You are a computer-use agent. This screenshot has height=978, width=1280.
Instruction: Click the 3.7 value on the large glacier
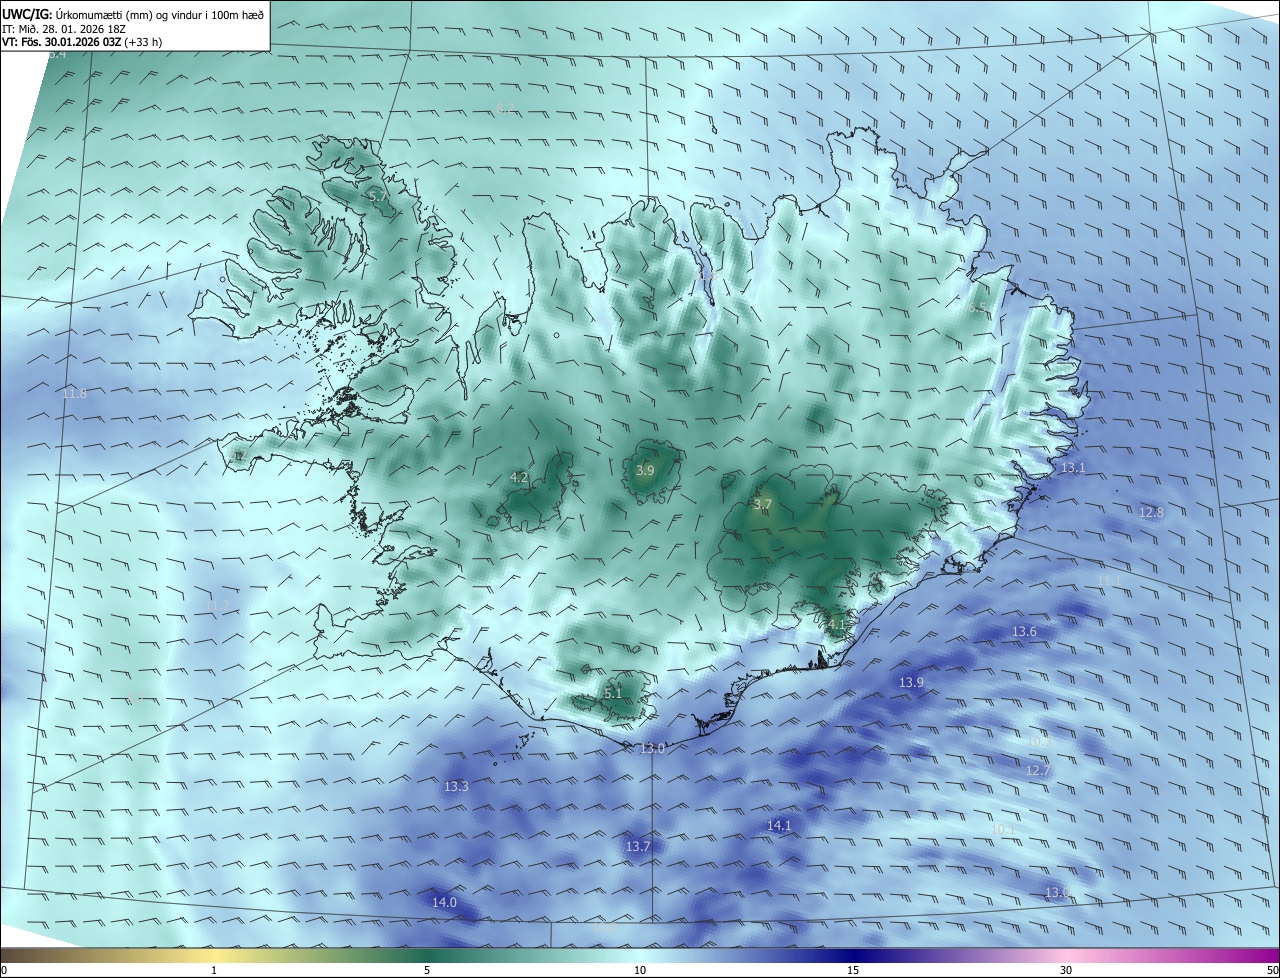point(763,504)
